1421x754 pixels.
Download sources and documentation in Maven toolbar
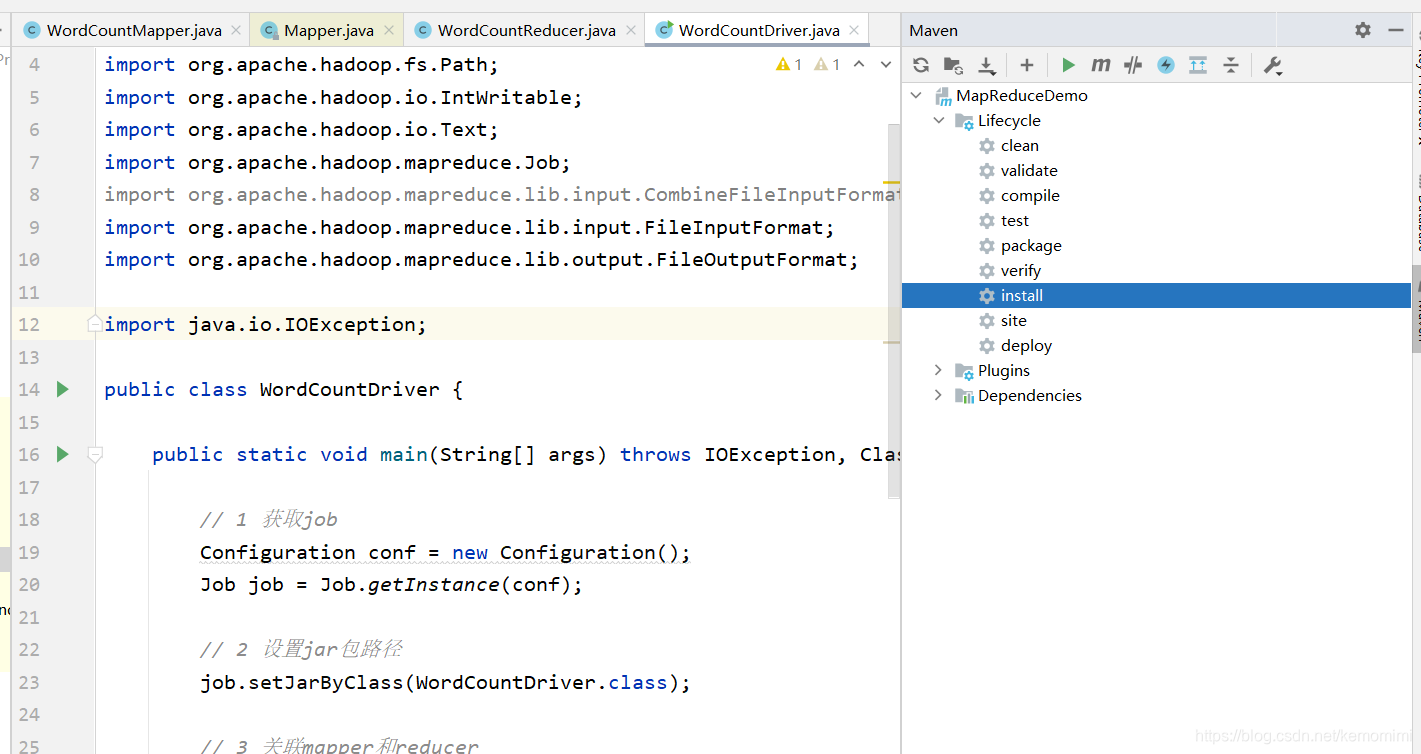(x=986, y=65)
